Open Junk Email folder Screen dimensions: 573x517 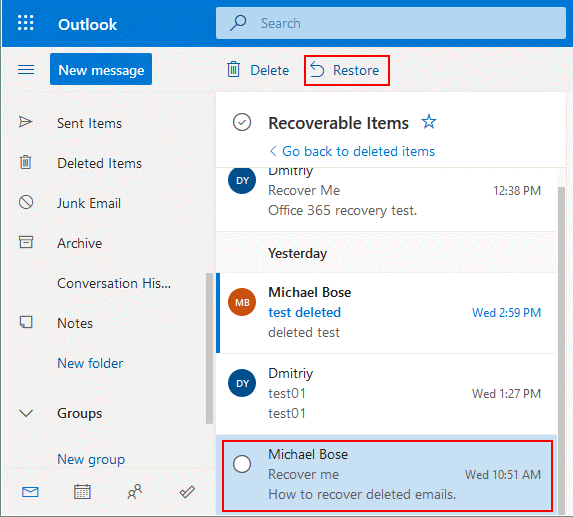[89, 203]
